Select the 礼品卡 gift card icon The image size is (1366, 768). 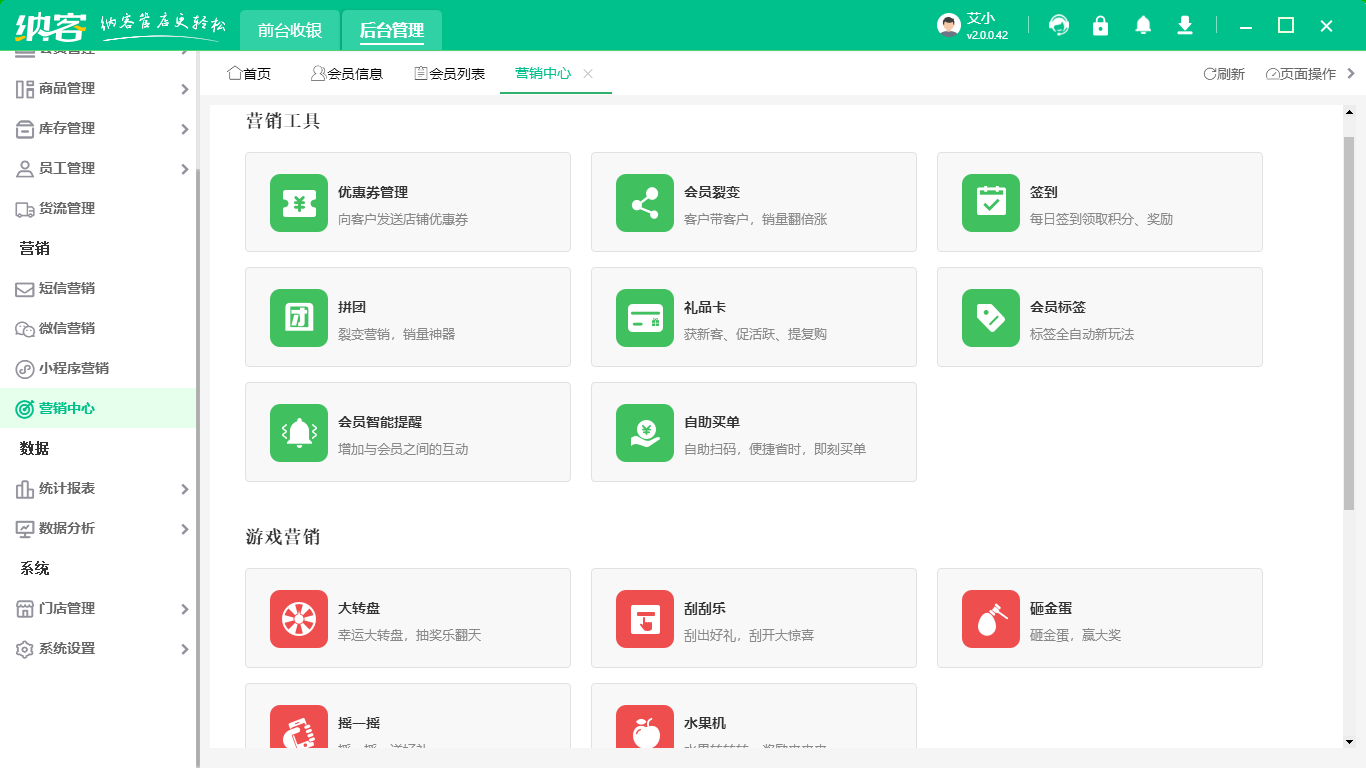point(645,318)
